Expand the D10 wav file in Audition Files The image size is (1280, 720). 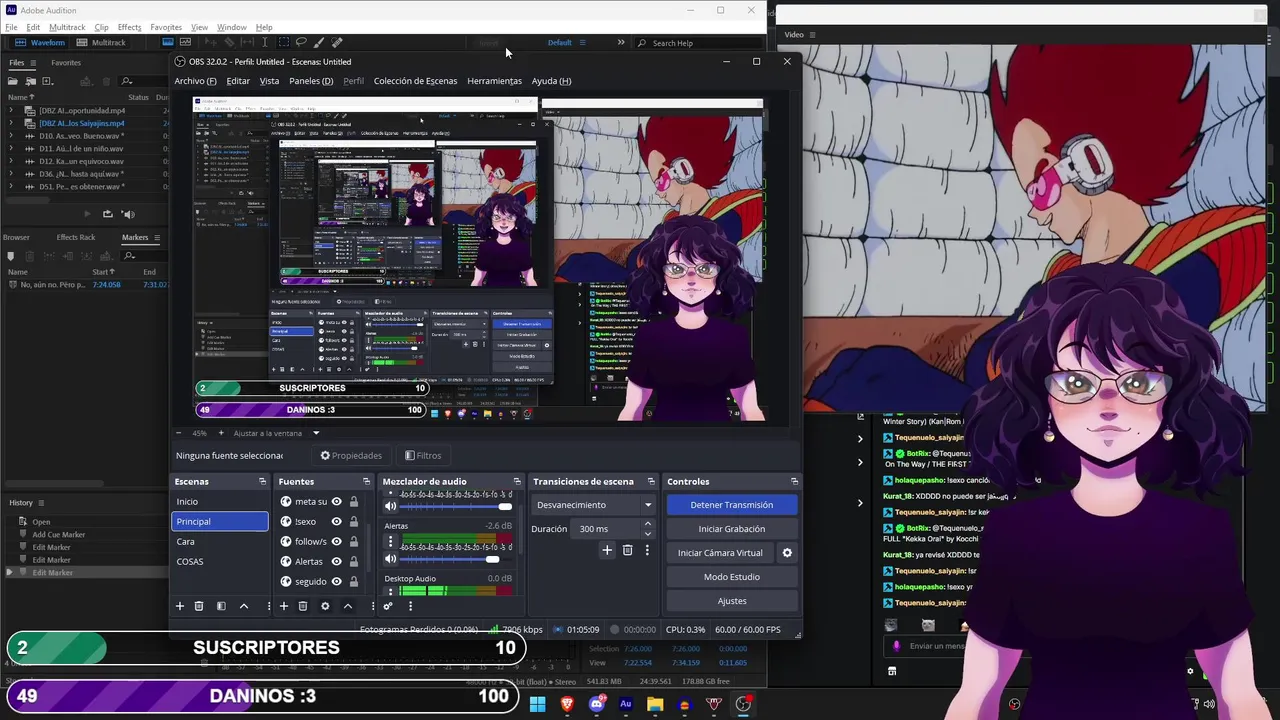11,136
